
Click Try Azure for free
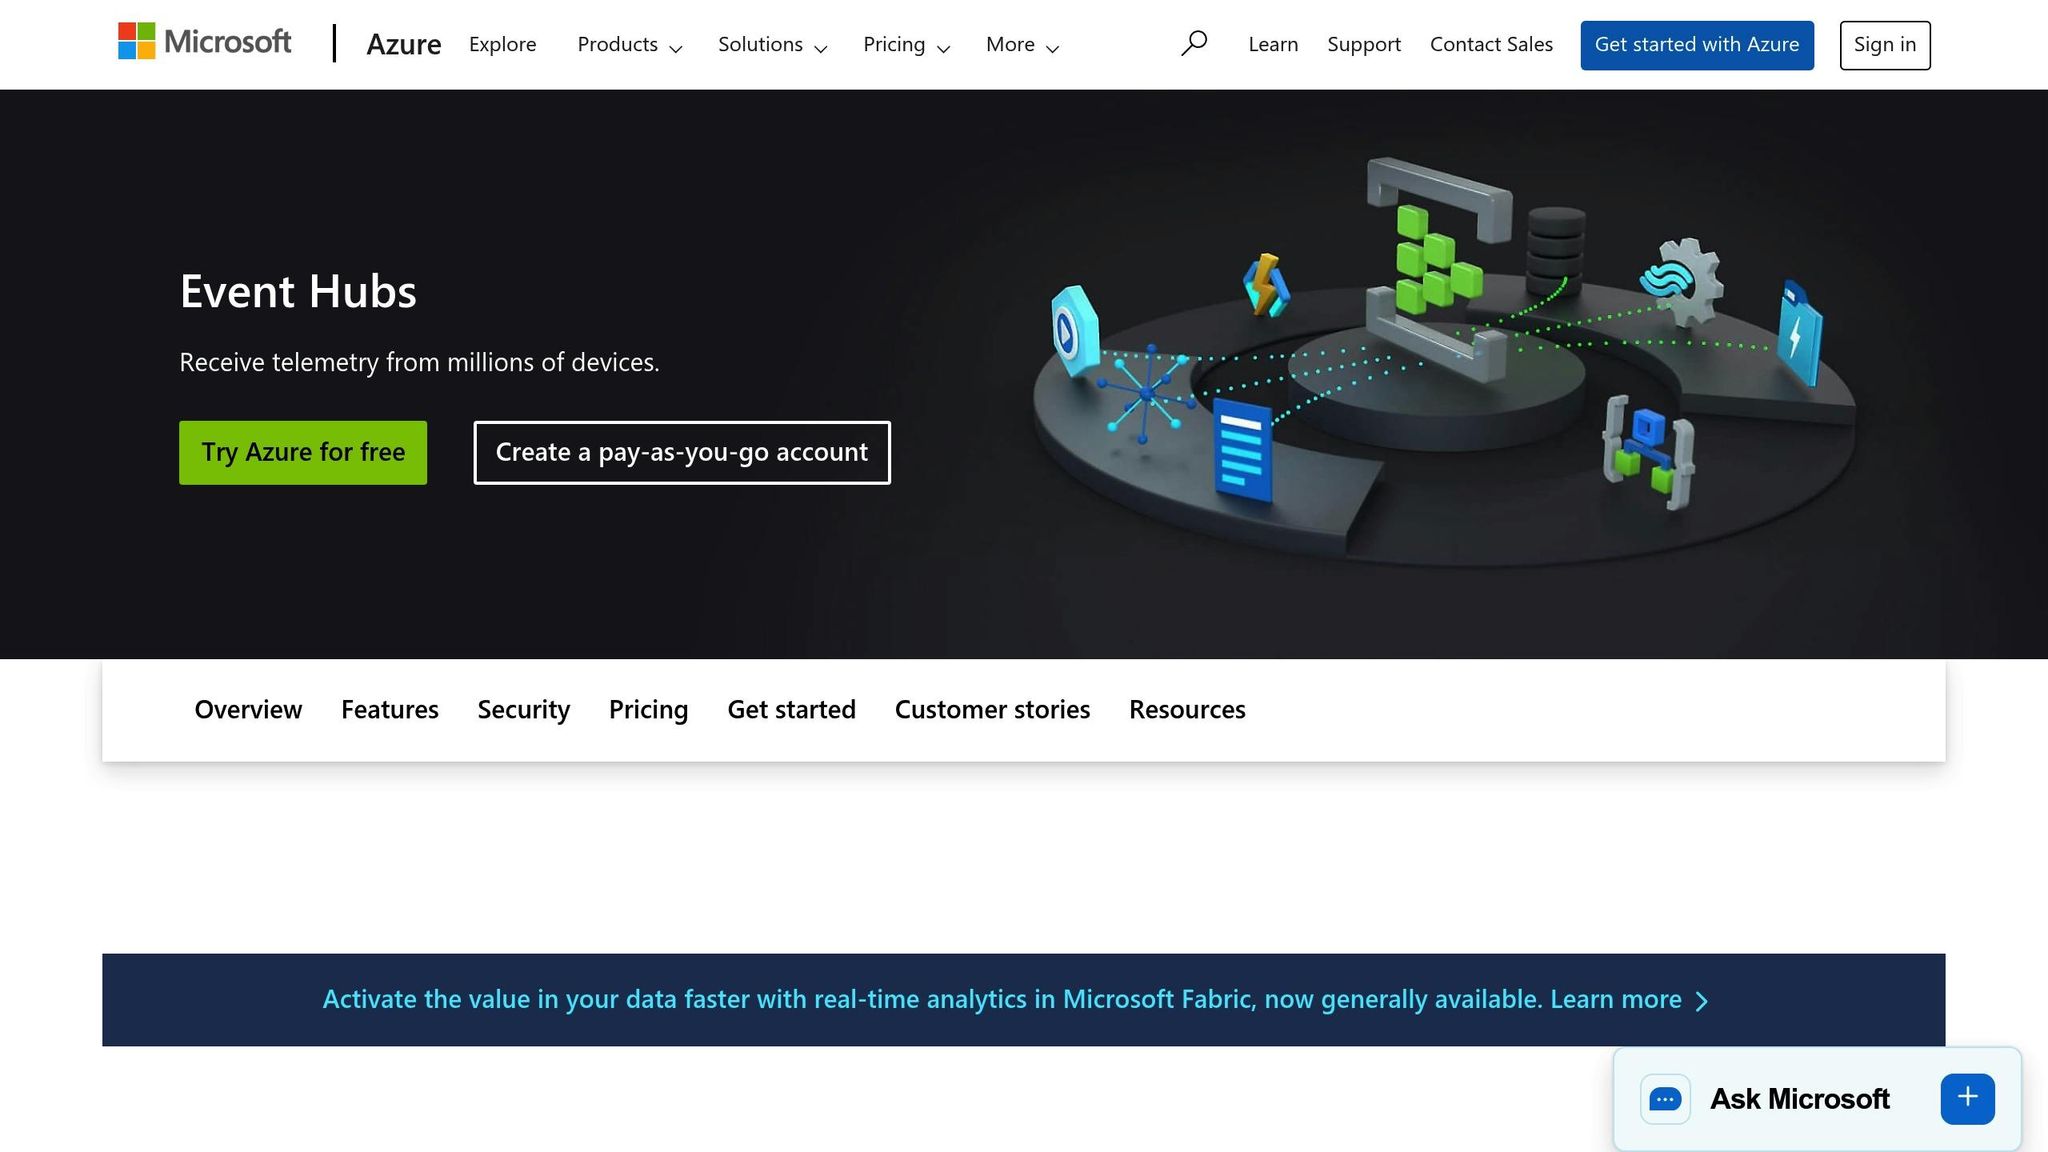tap(302, 452)
